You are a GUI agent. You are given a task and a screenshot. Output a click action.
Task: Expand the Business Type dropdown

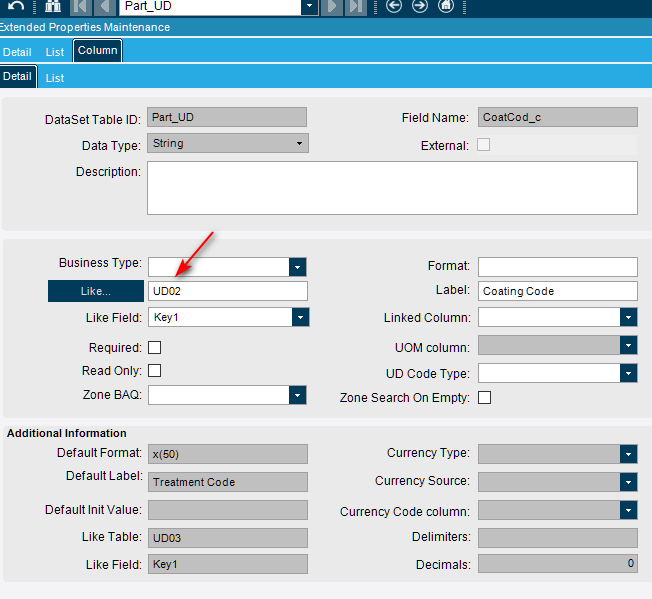pyautogui.click(x=297, y=267)
